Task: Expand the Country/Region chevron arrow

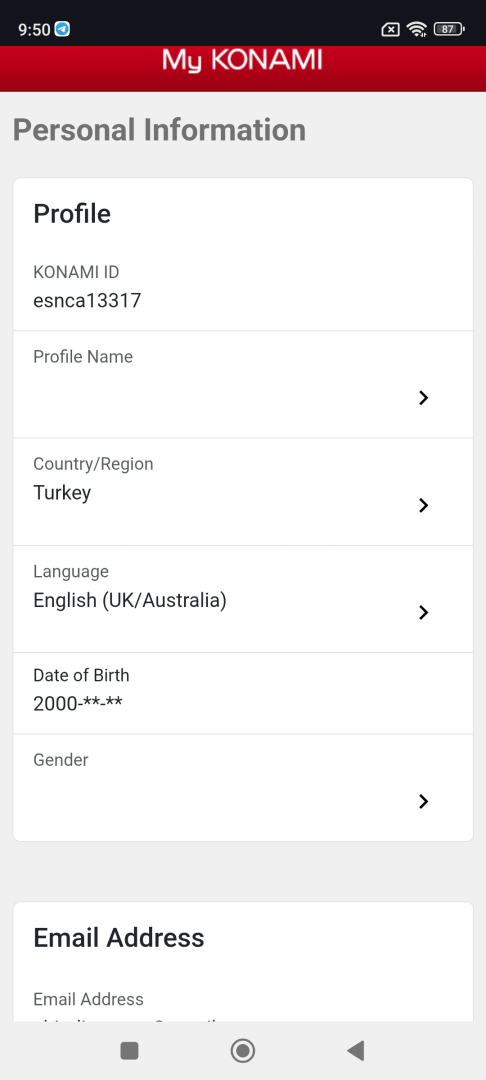Action: tap(423, 505)
